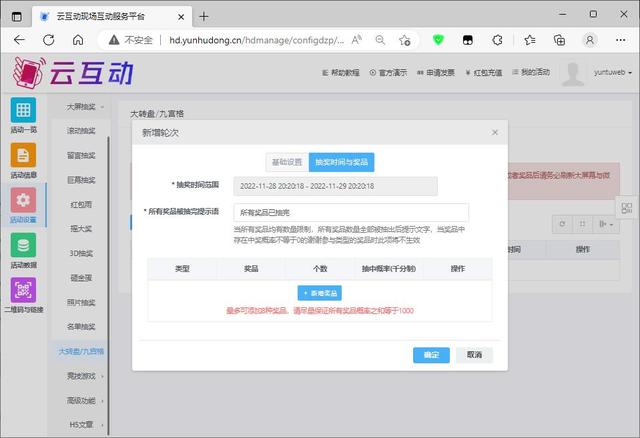Select 大转盘/九宫格 in the side menu
The image size is (640, 438).
click(81, 351)
